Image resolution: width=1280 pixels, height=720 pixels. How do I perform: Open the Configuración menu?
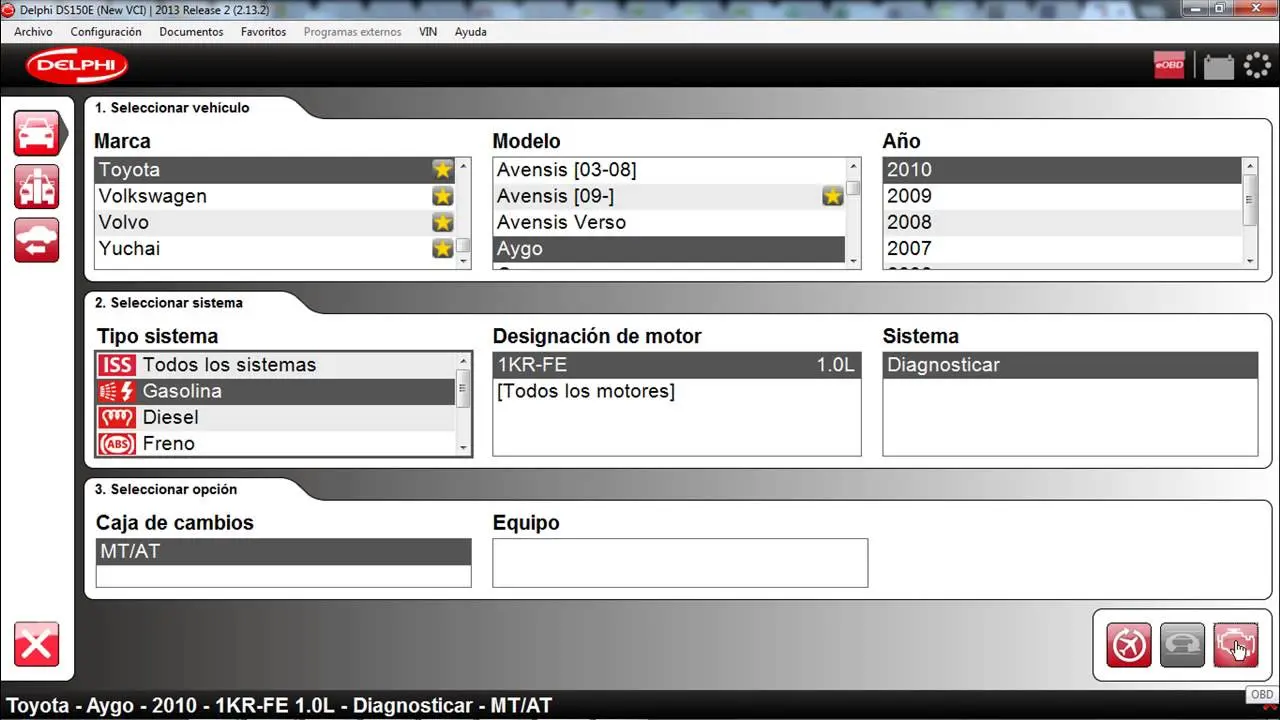(x=106, y=32)
